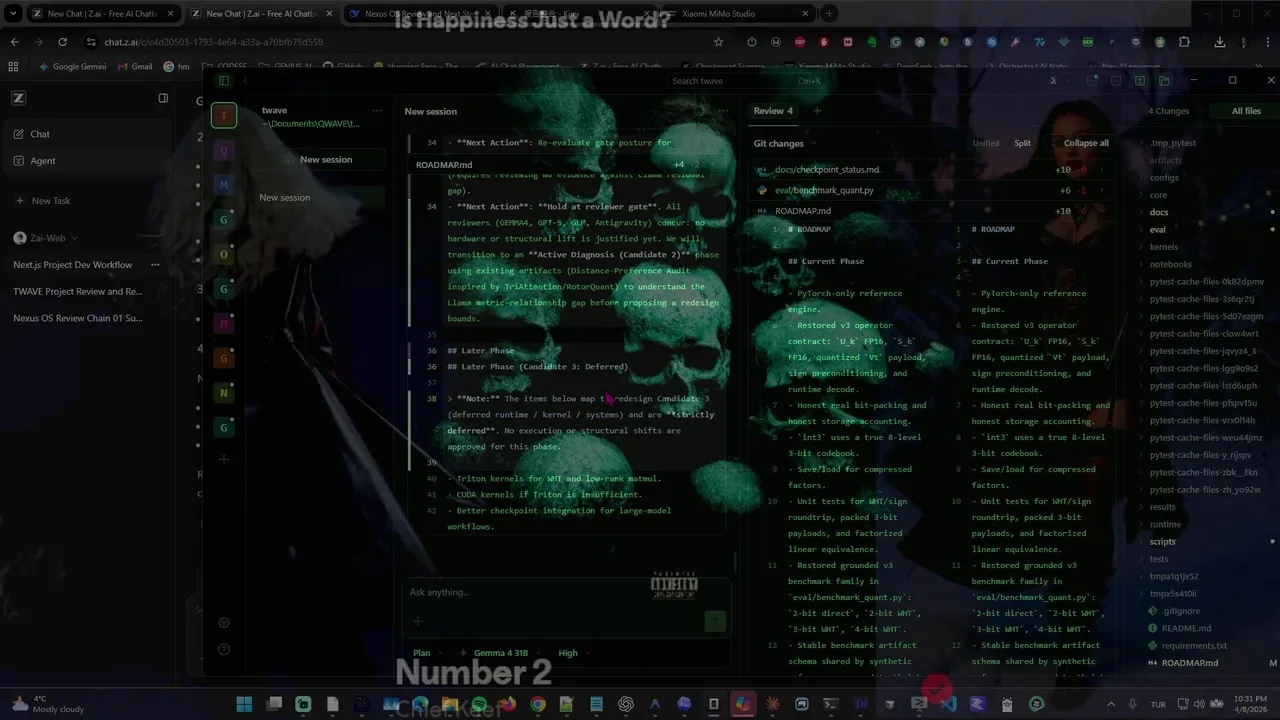The height and width of the screenshot is (720, 1280).
Task: Select New session in session list
Action: [x=319, y=197]
